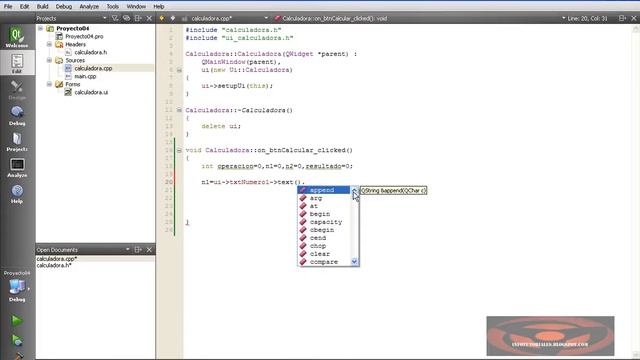Open the Design mode
The width and height of the screenshot is (640, 360).
[x=17, y=89]
